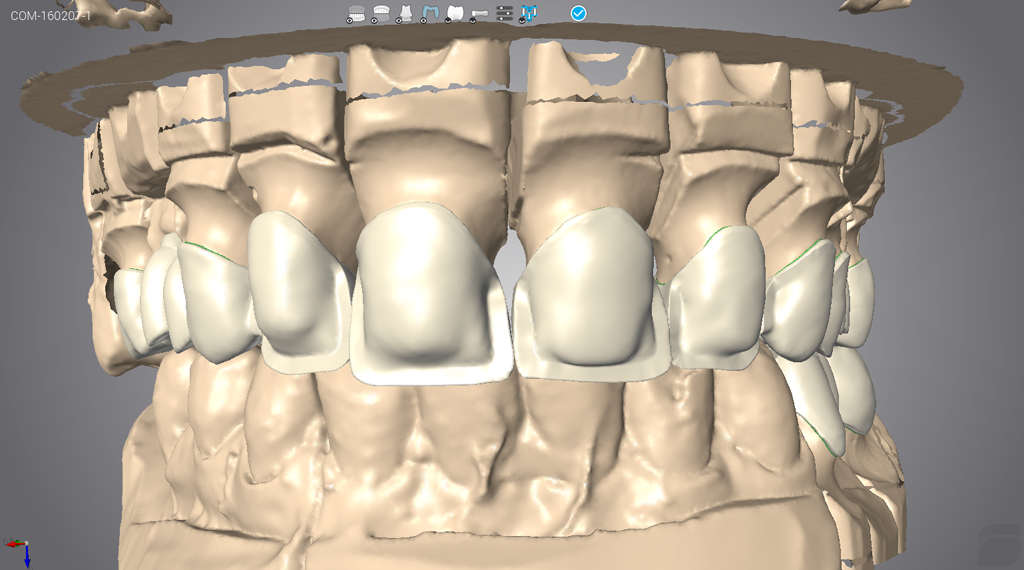
Task: Toggle prepared die stump visibility icon
Action: (405, 13)
